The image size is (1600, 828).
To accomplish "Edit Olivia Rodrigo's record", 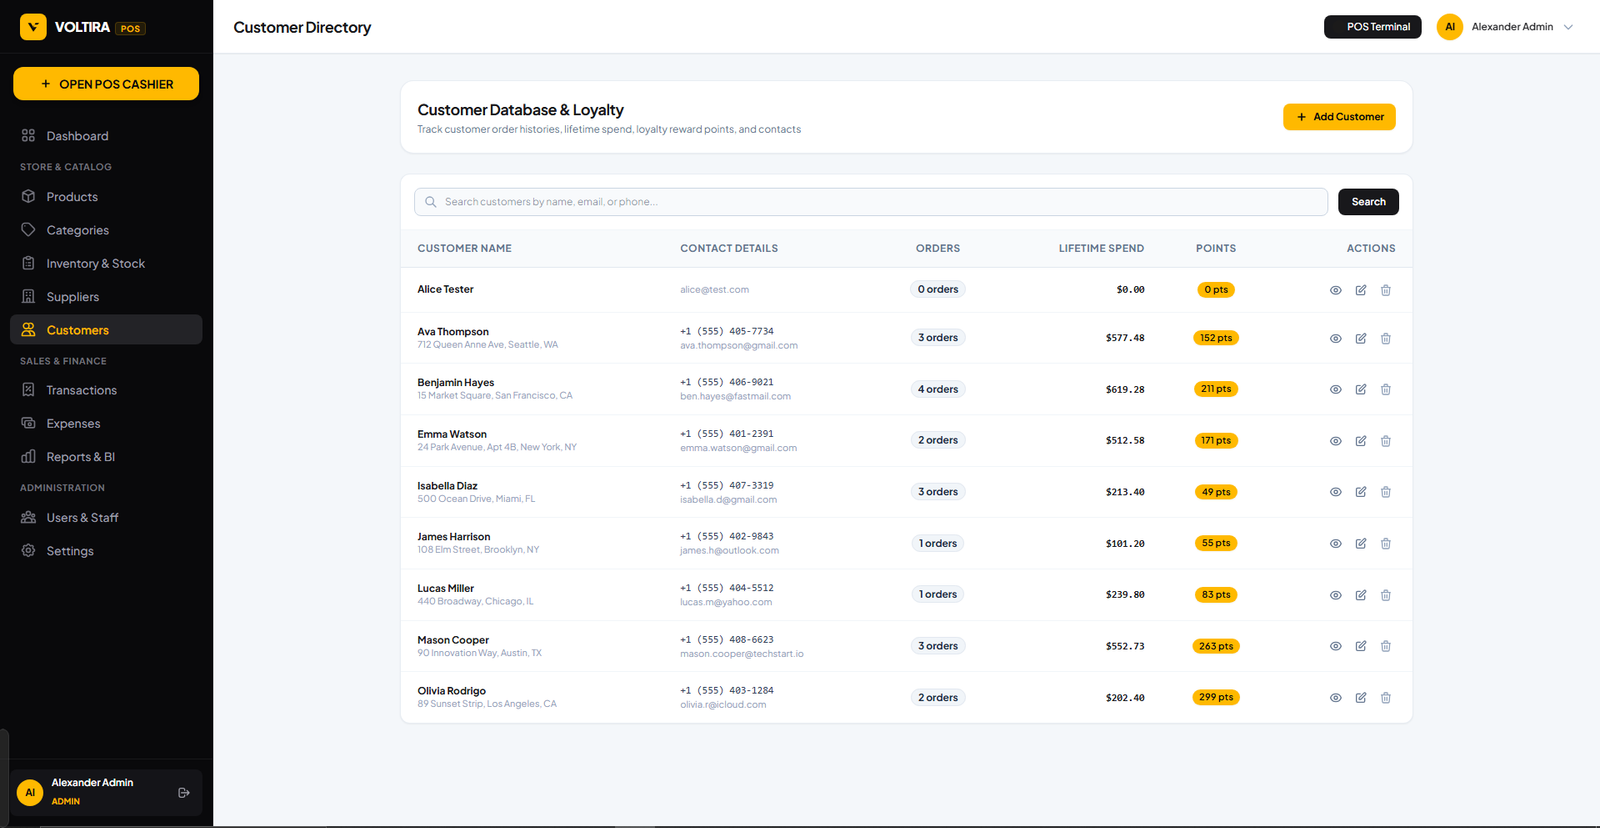I will pyautogui.click(x=1361, y=698).
